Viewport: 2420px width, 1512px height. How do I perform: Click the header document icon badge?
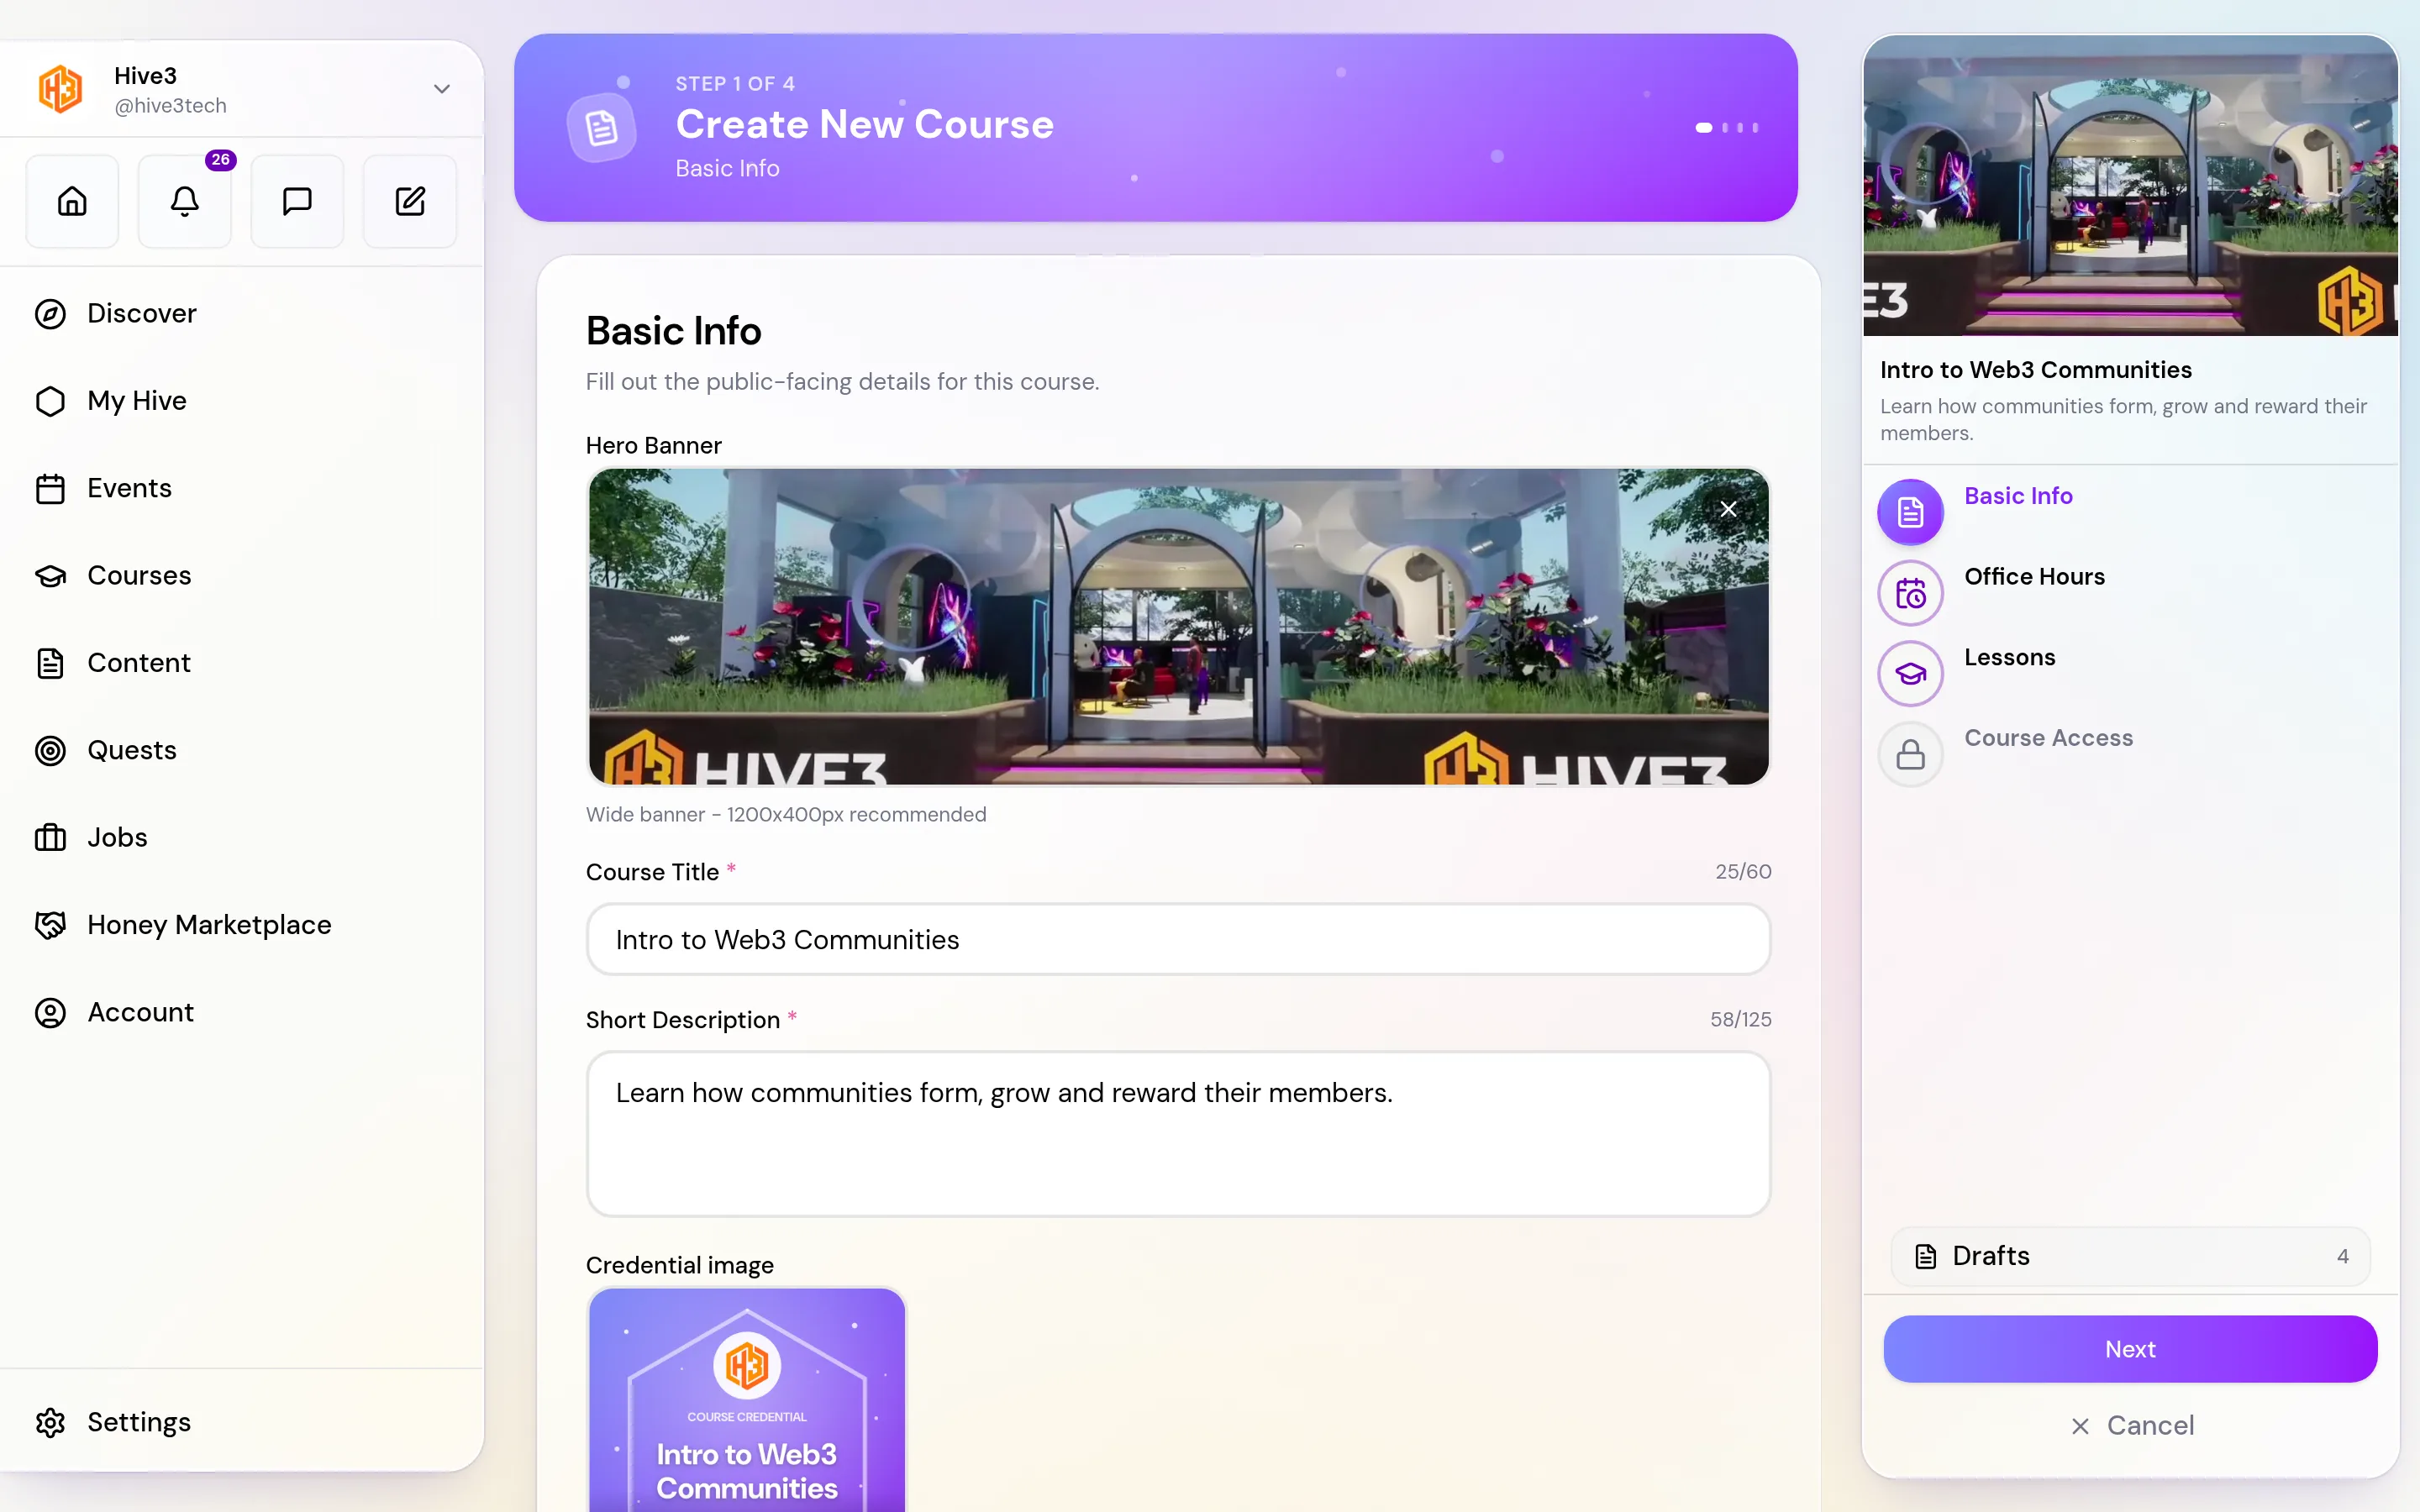click(601, 128)
